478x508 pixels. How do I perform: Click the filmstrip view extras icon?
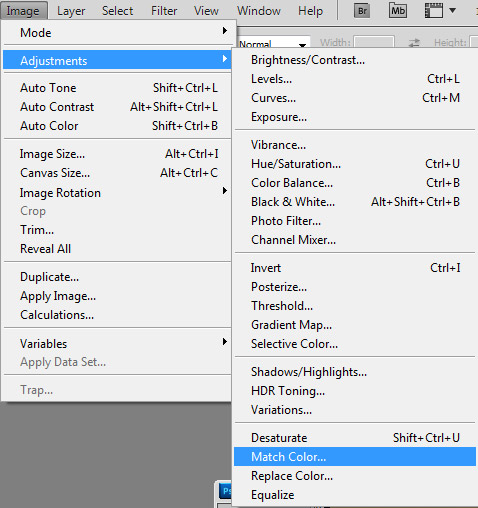pyautogui.click(x=434, y=11)
